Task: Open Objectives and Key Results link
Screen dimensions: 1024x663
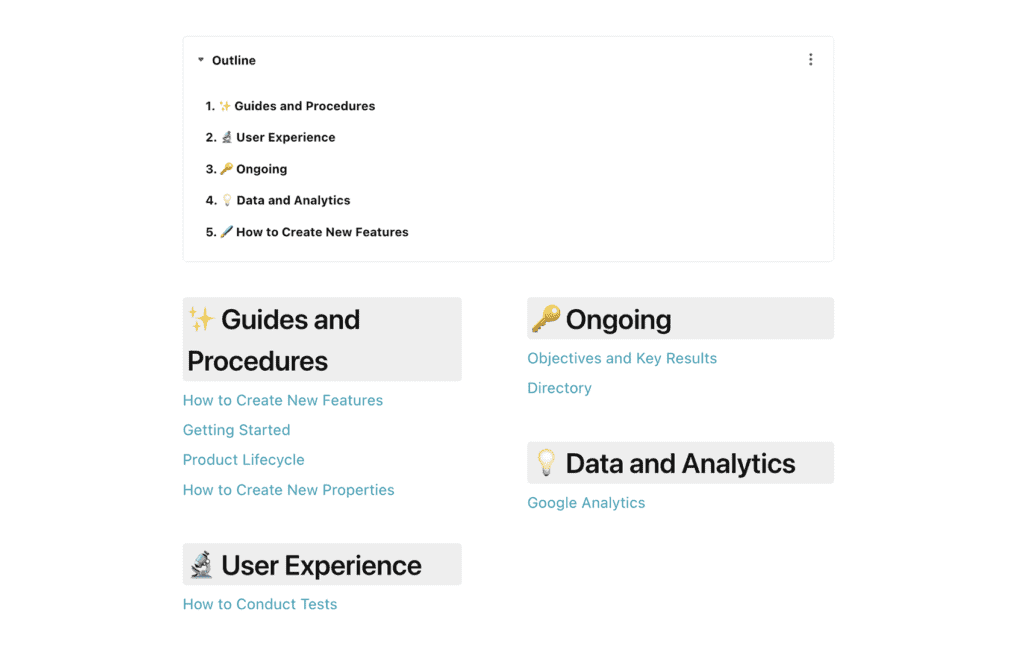Action: [x=622, y=358]
